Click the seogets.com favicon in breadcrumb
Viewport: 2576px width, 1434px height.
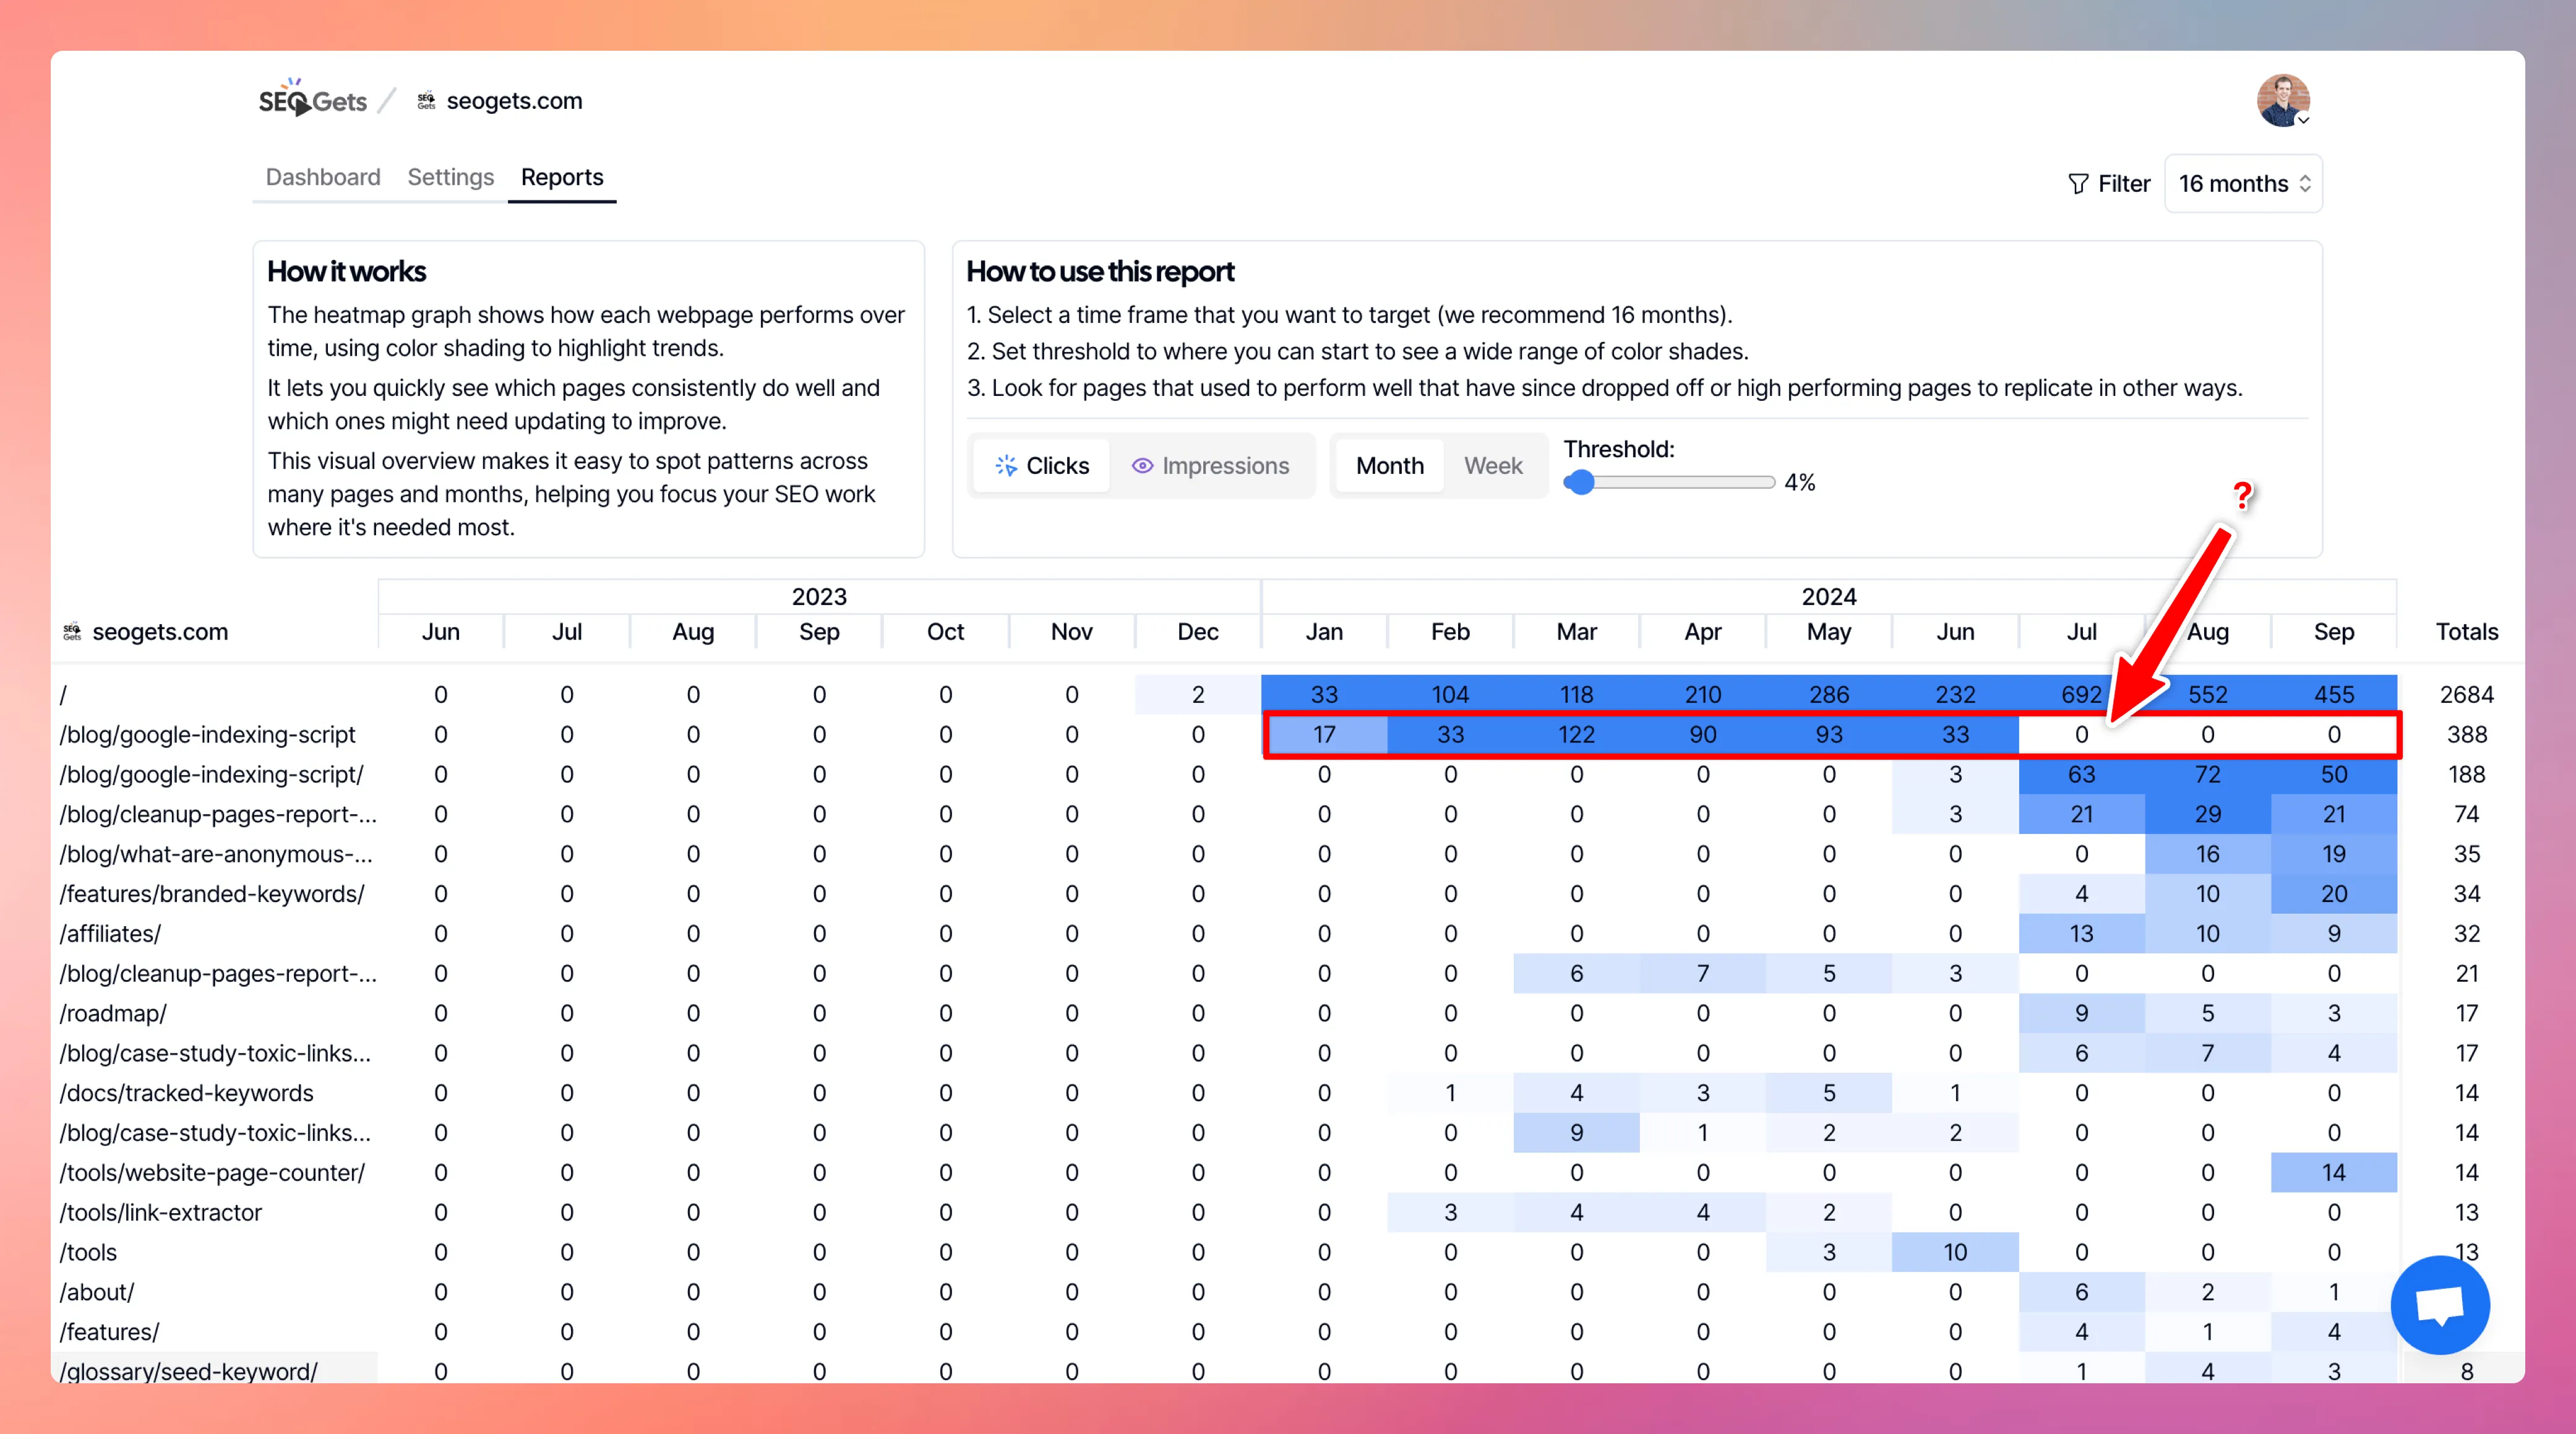426,101
